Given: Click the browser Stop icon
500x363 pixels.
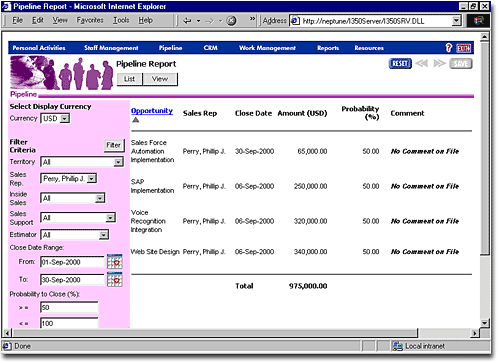Looking at the screenshot, I should (231, 21).
